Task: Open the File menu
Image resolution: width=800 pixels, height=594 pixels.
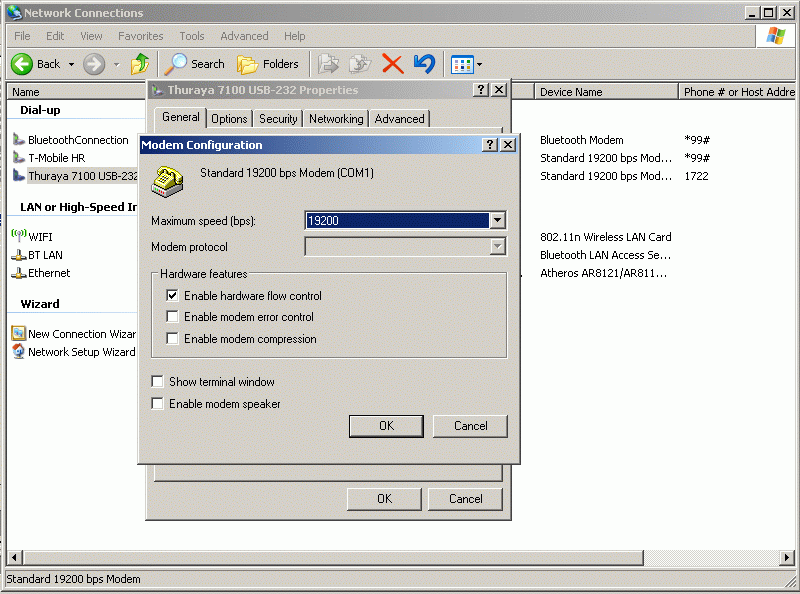Action: click(x=22, y=36)
